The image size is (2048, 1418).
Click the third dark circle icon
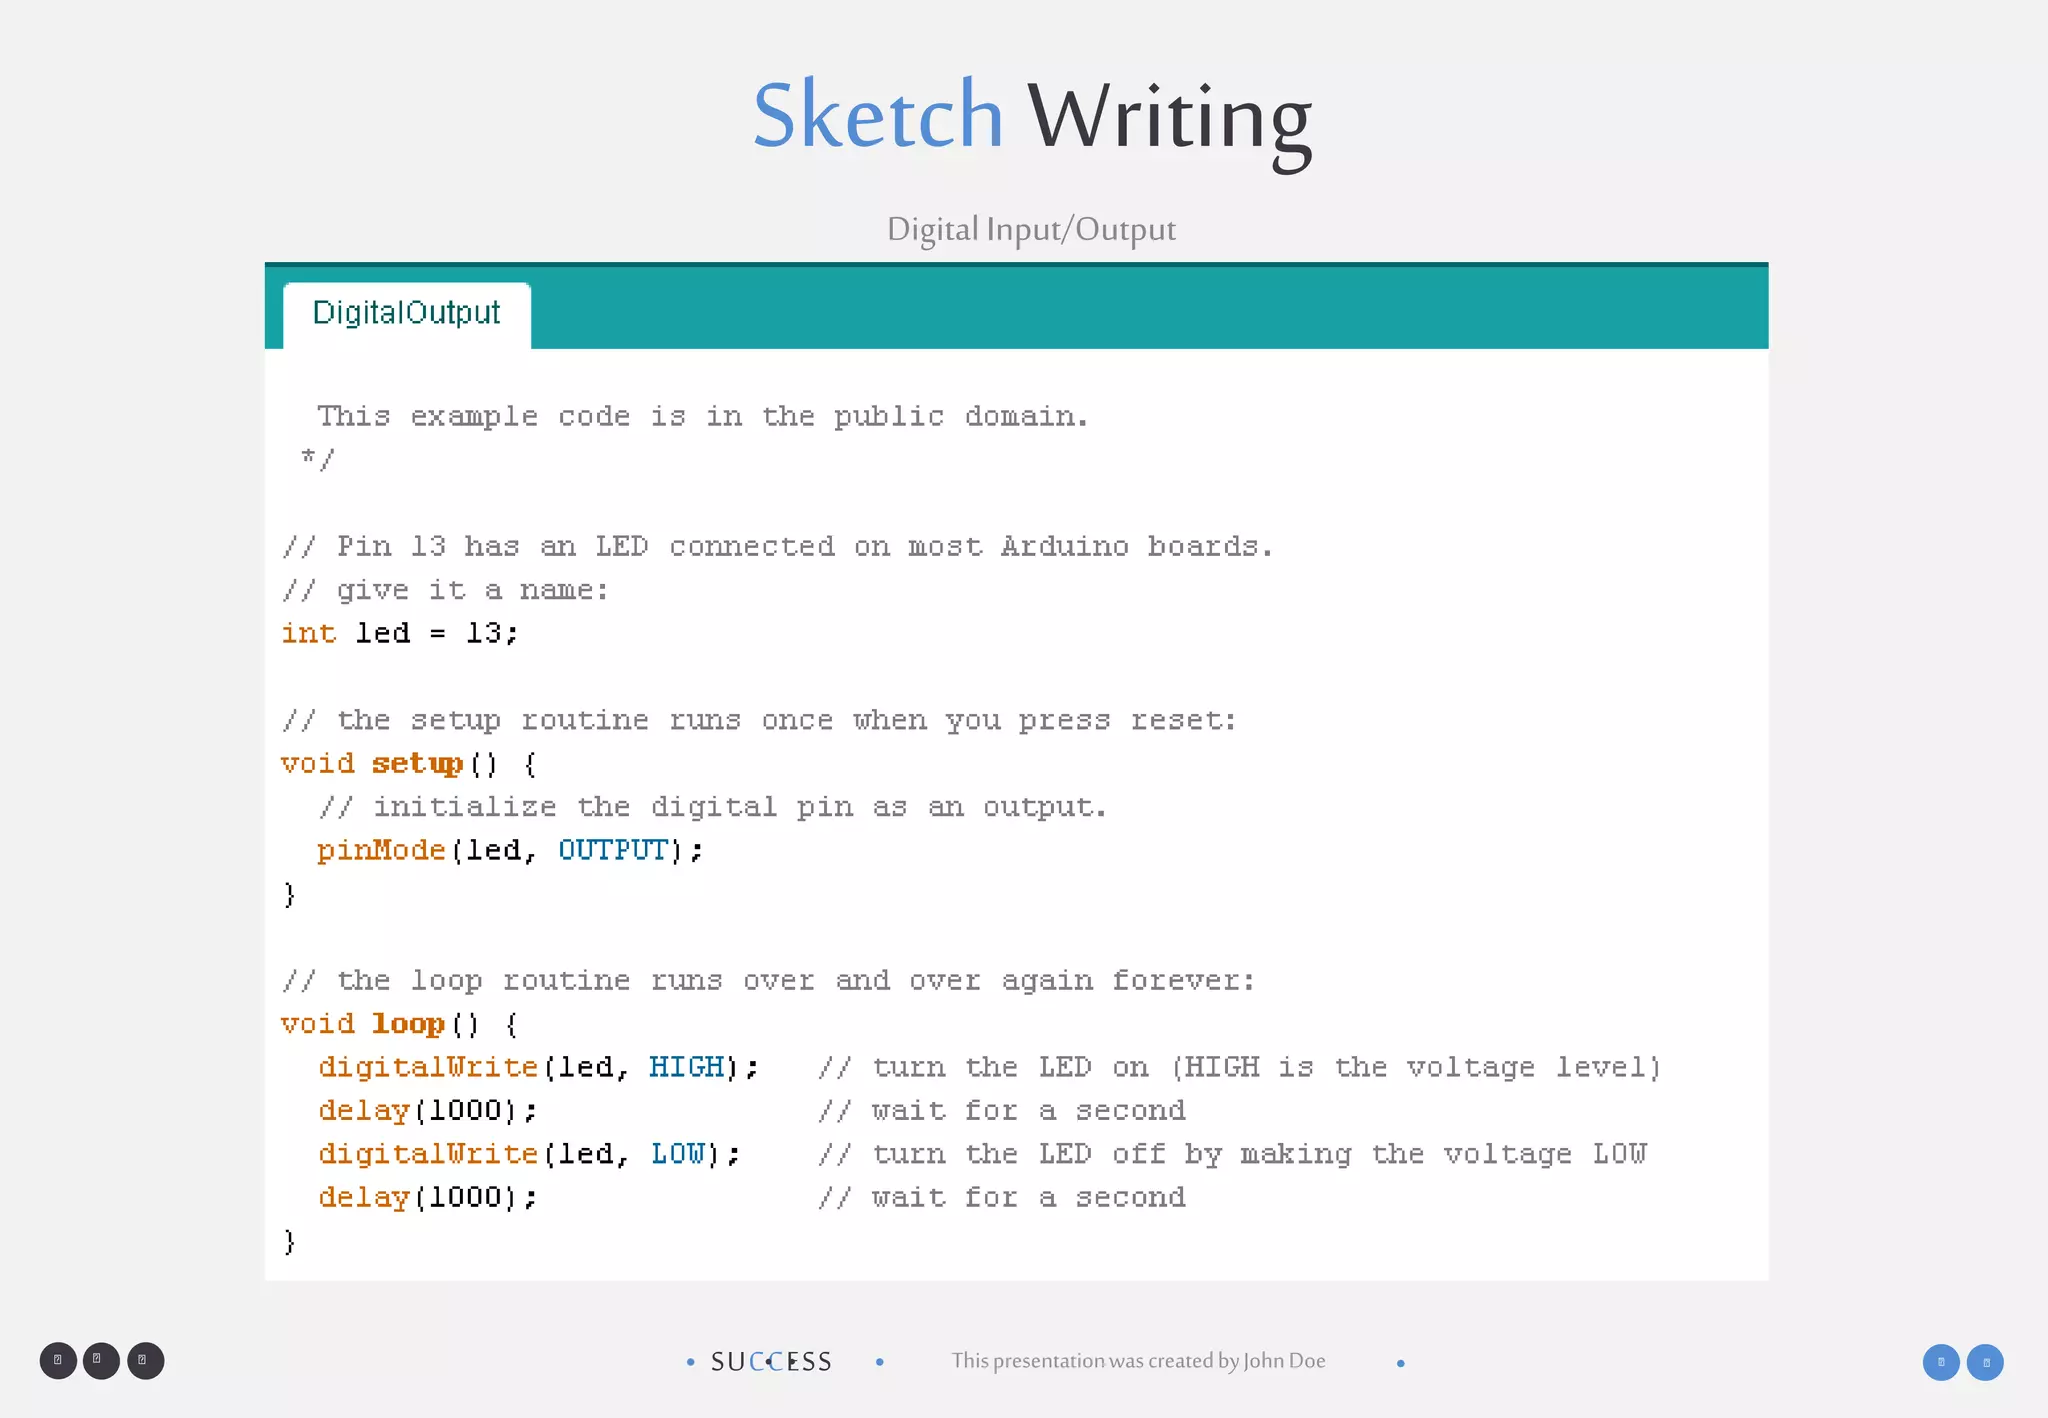(145, 1361)
